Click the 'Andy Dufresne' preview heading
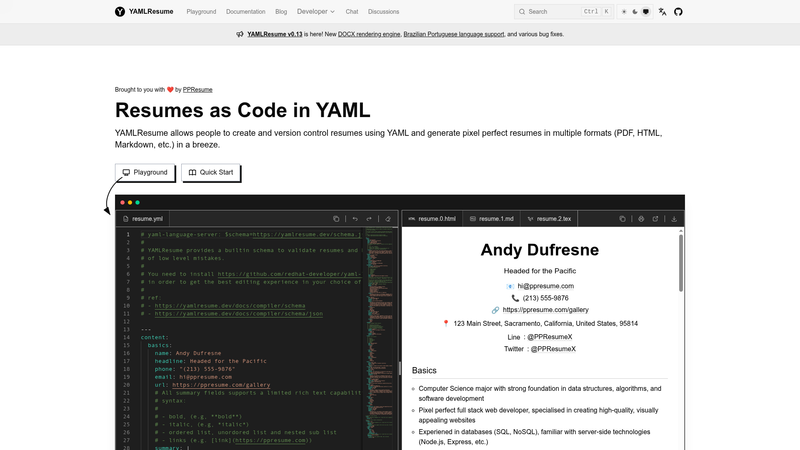Screen dimensions: 800x450 540,249
